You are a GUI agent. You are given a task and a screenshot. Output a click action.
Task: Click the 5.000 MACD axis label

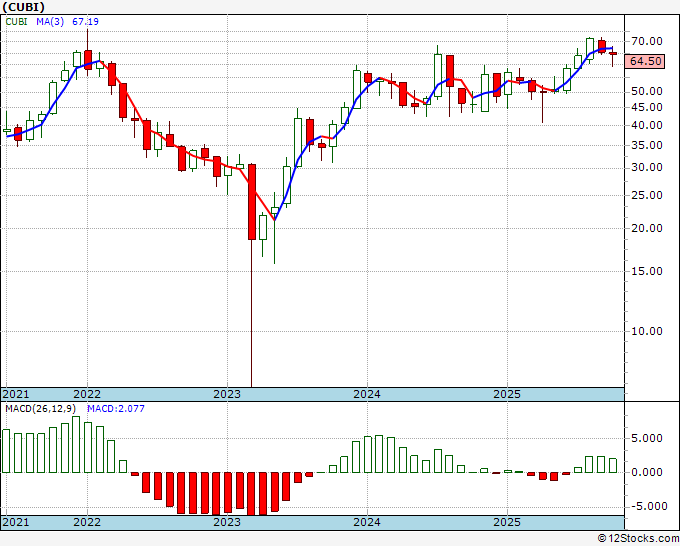tap(647, 438)
